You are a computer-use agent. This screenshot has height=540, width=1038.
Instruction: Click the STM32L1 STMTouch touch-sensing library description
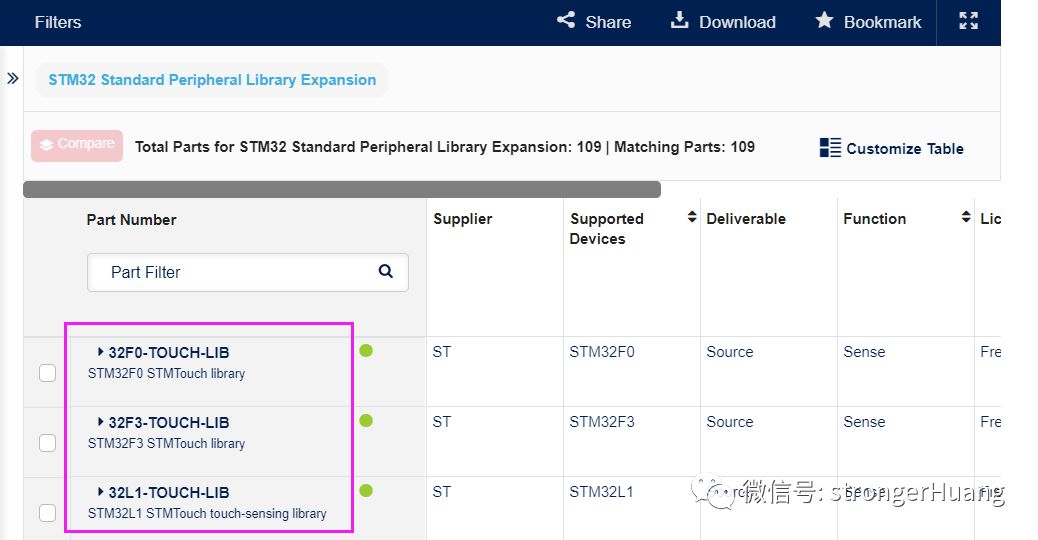click(207, 514)
